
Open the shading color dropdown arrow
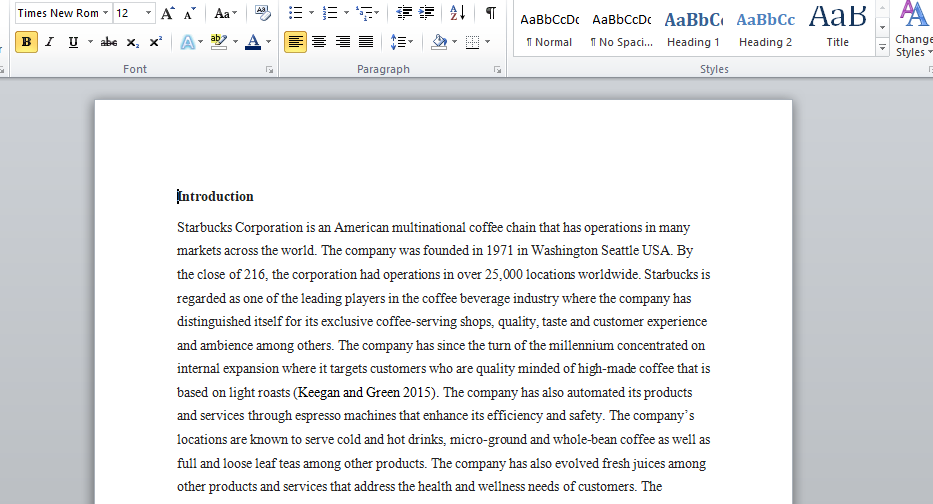tap(455, 42)
